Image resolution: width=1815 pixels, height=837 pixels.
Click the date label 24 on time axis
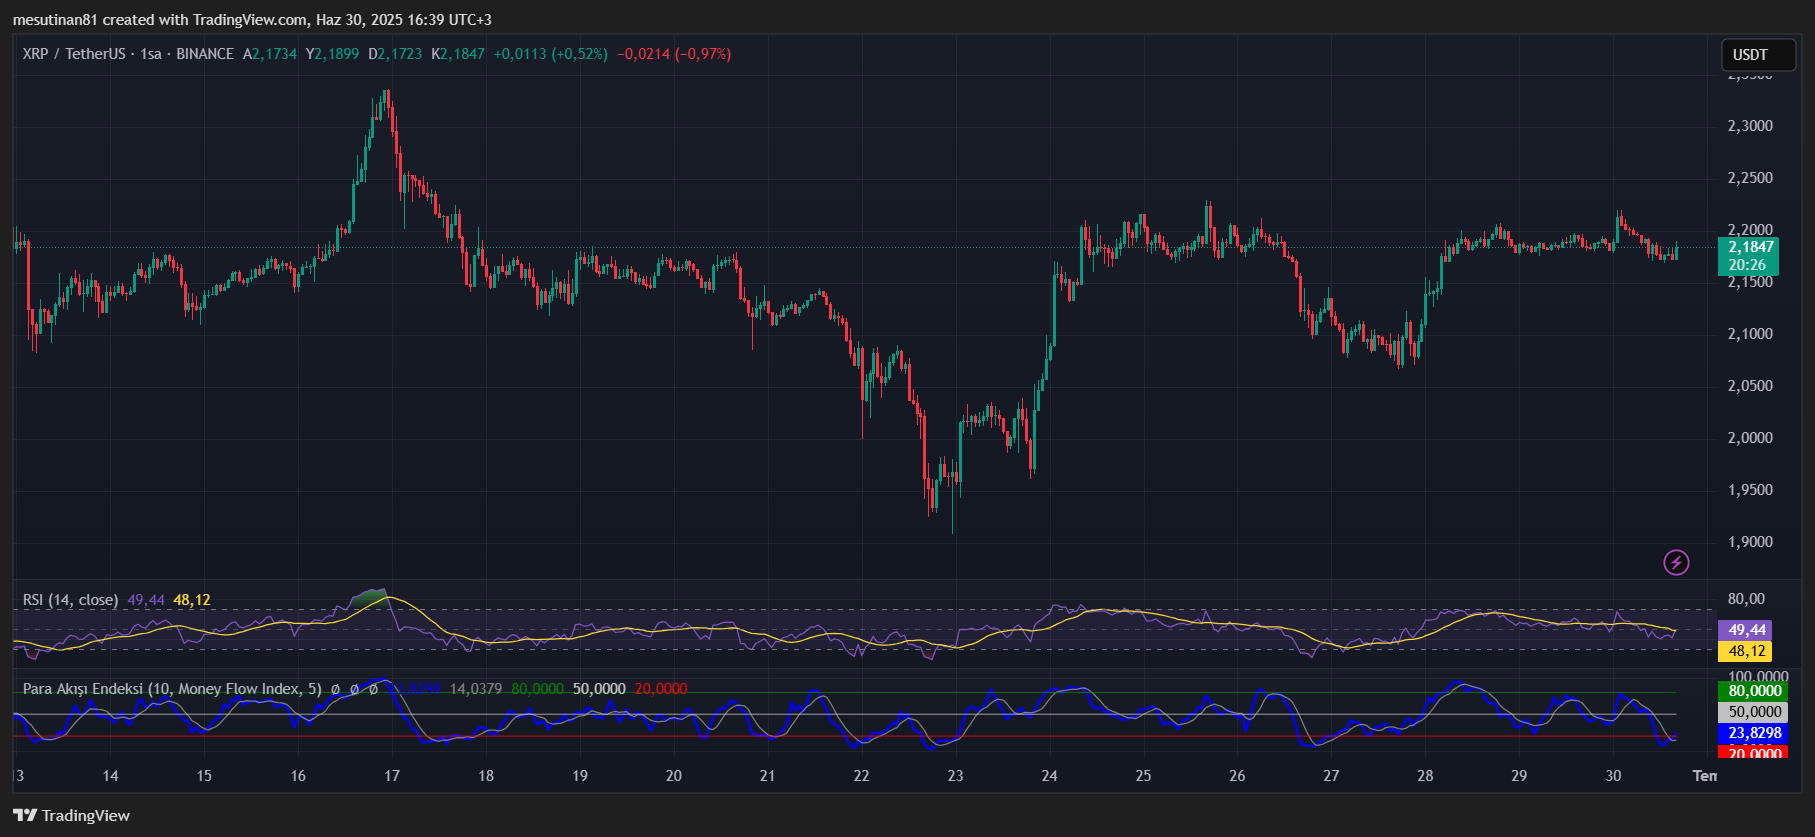1050,776
